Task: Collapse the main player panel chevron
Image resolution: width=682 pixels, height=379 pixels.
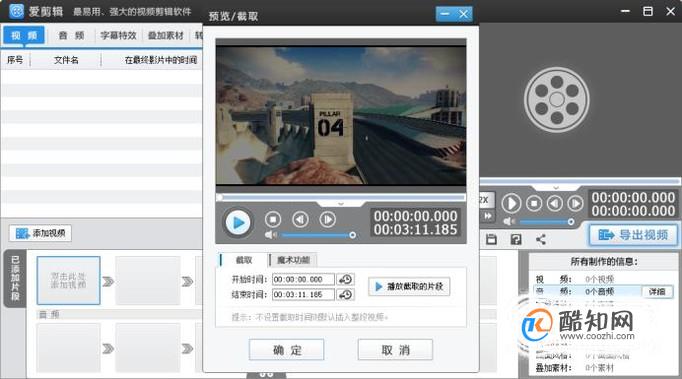Action: pyautogui.click(x=556, y=188)
